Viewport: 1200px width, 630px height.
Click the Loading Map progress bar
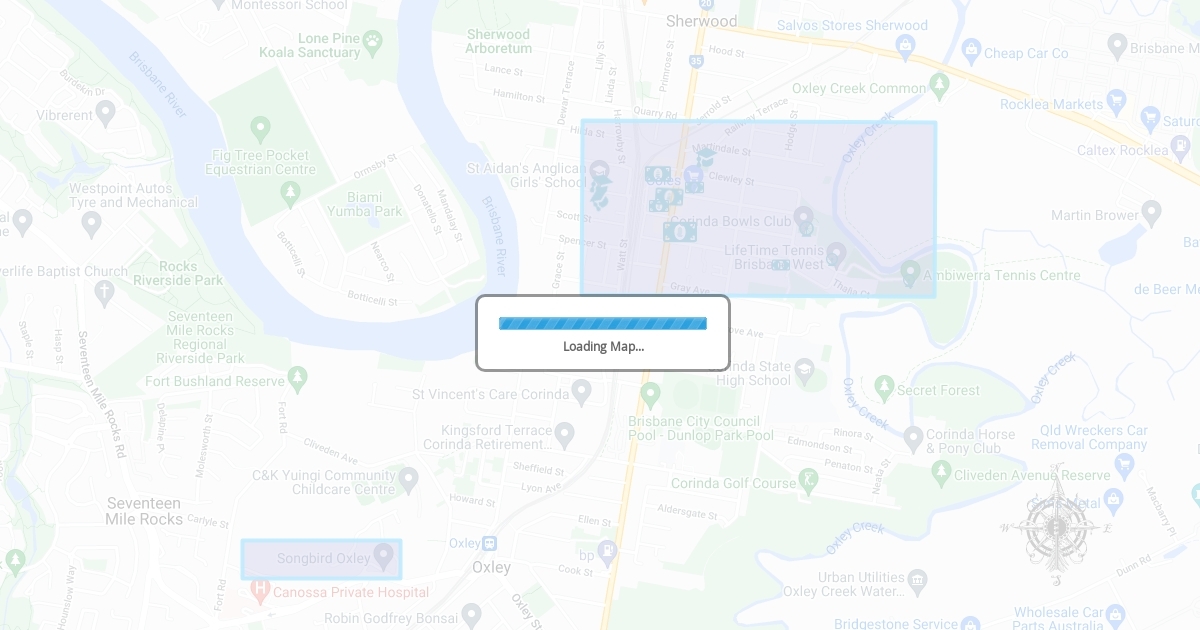tap(603, 323)
